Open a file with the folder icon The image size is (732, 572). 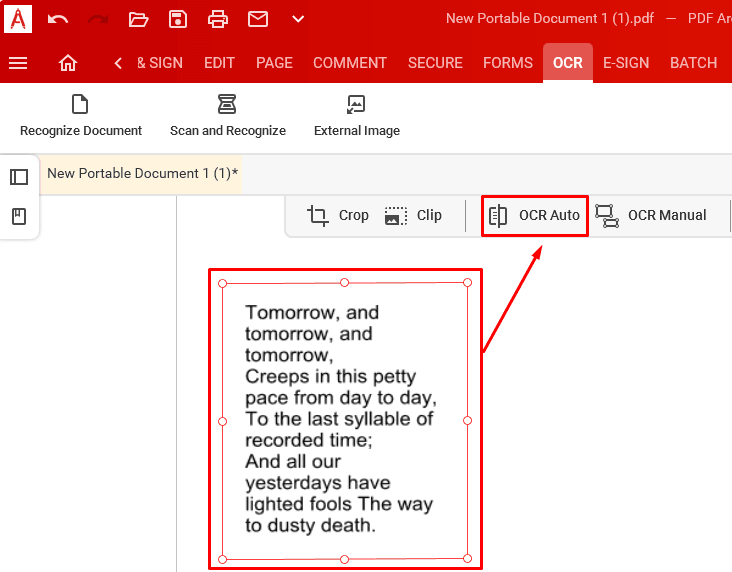tap(138, 19)
